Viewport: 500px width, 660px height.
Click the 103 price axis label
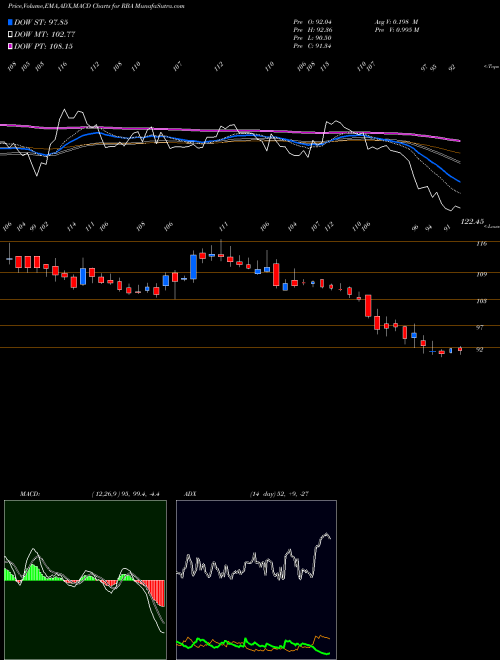481,301
